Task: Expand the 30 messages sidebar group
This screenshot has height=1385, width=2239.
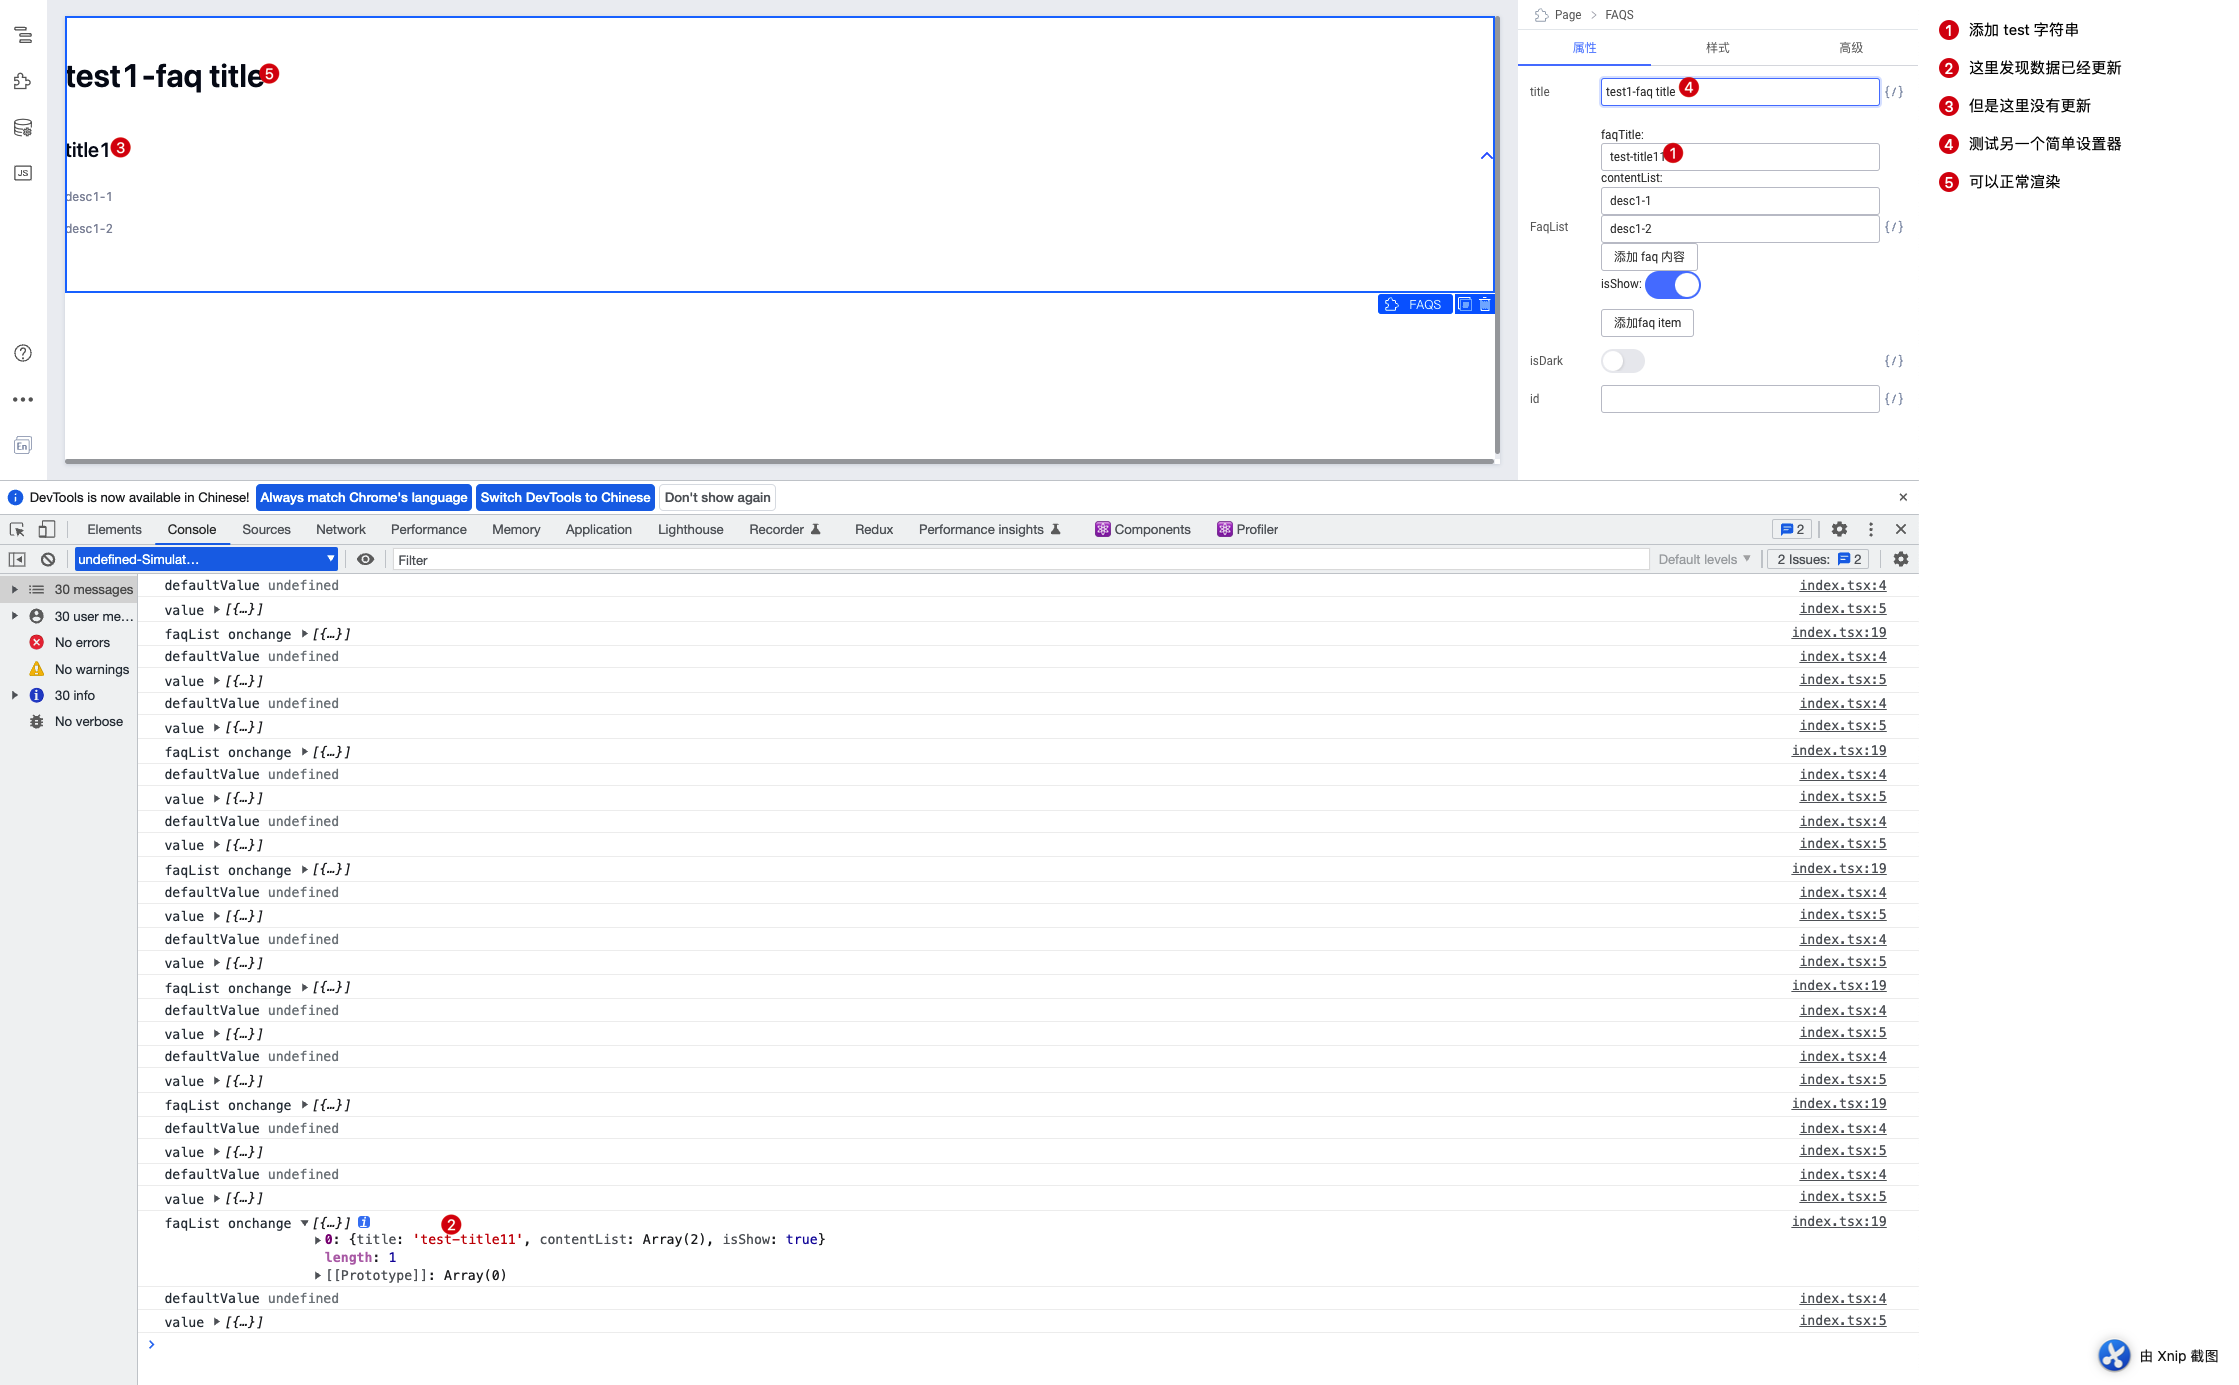Action: 15,589
